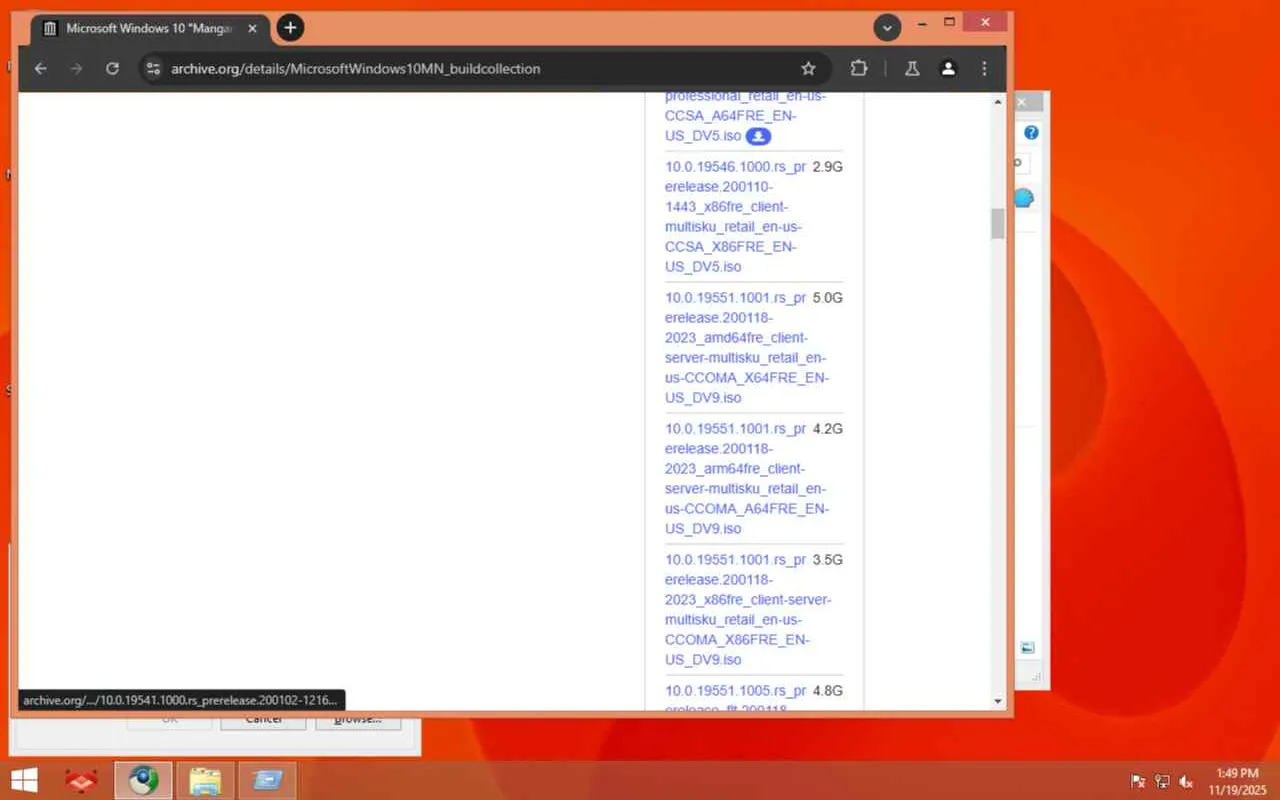1280x800 pixels.
Task: Open the Windows Start button
Action: 24,780
